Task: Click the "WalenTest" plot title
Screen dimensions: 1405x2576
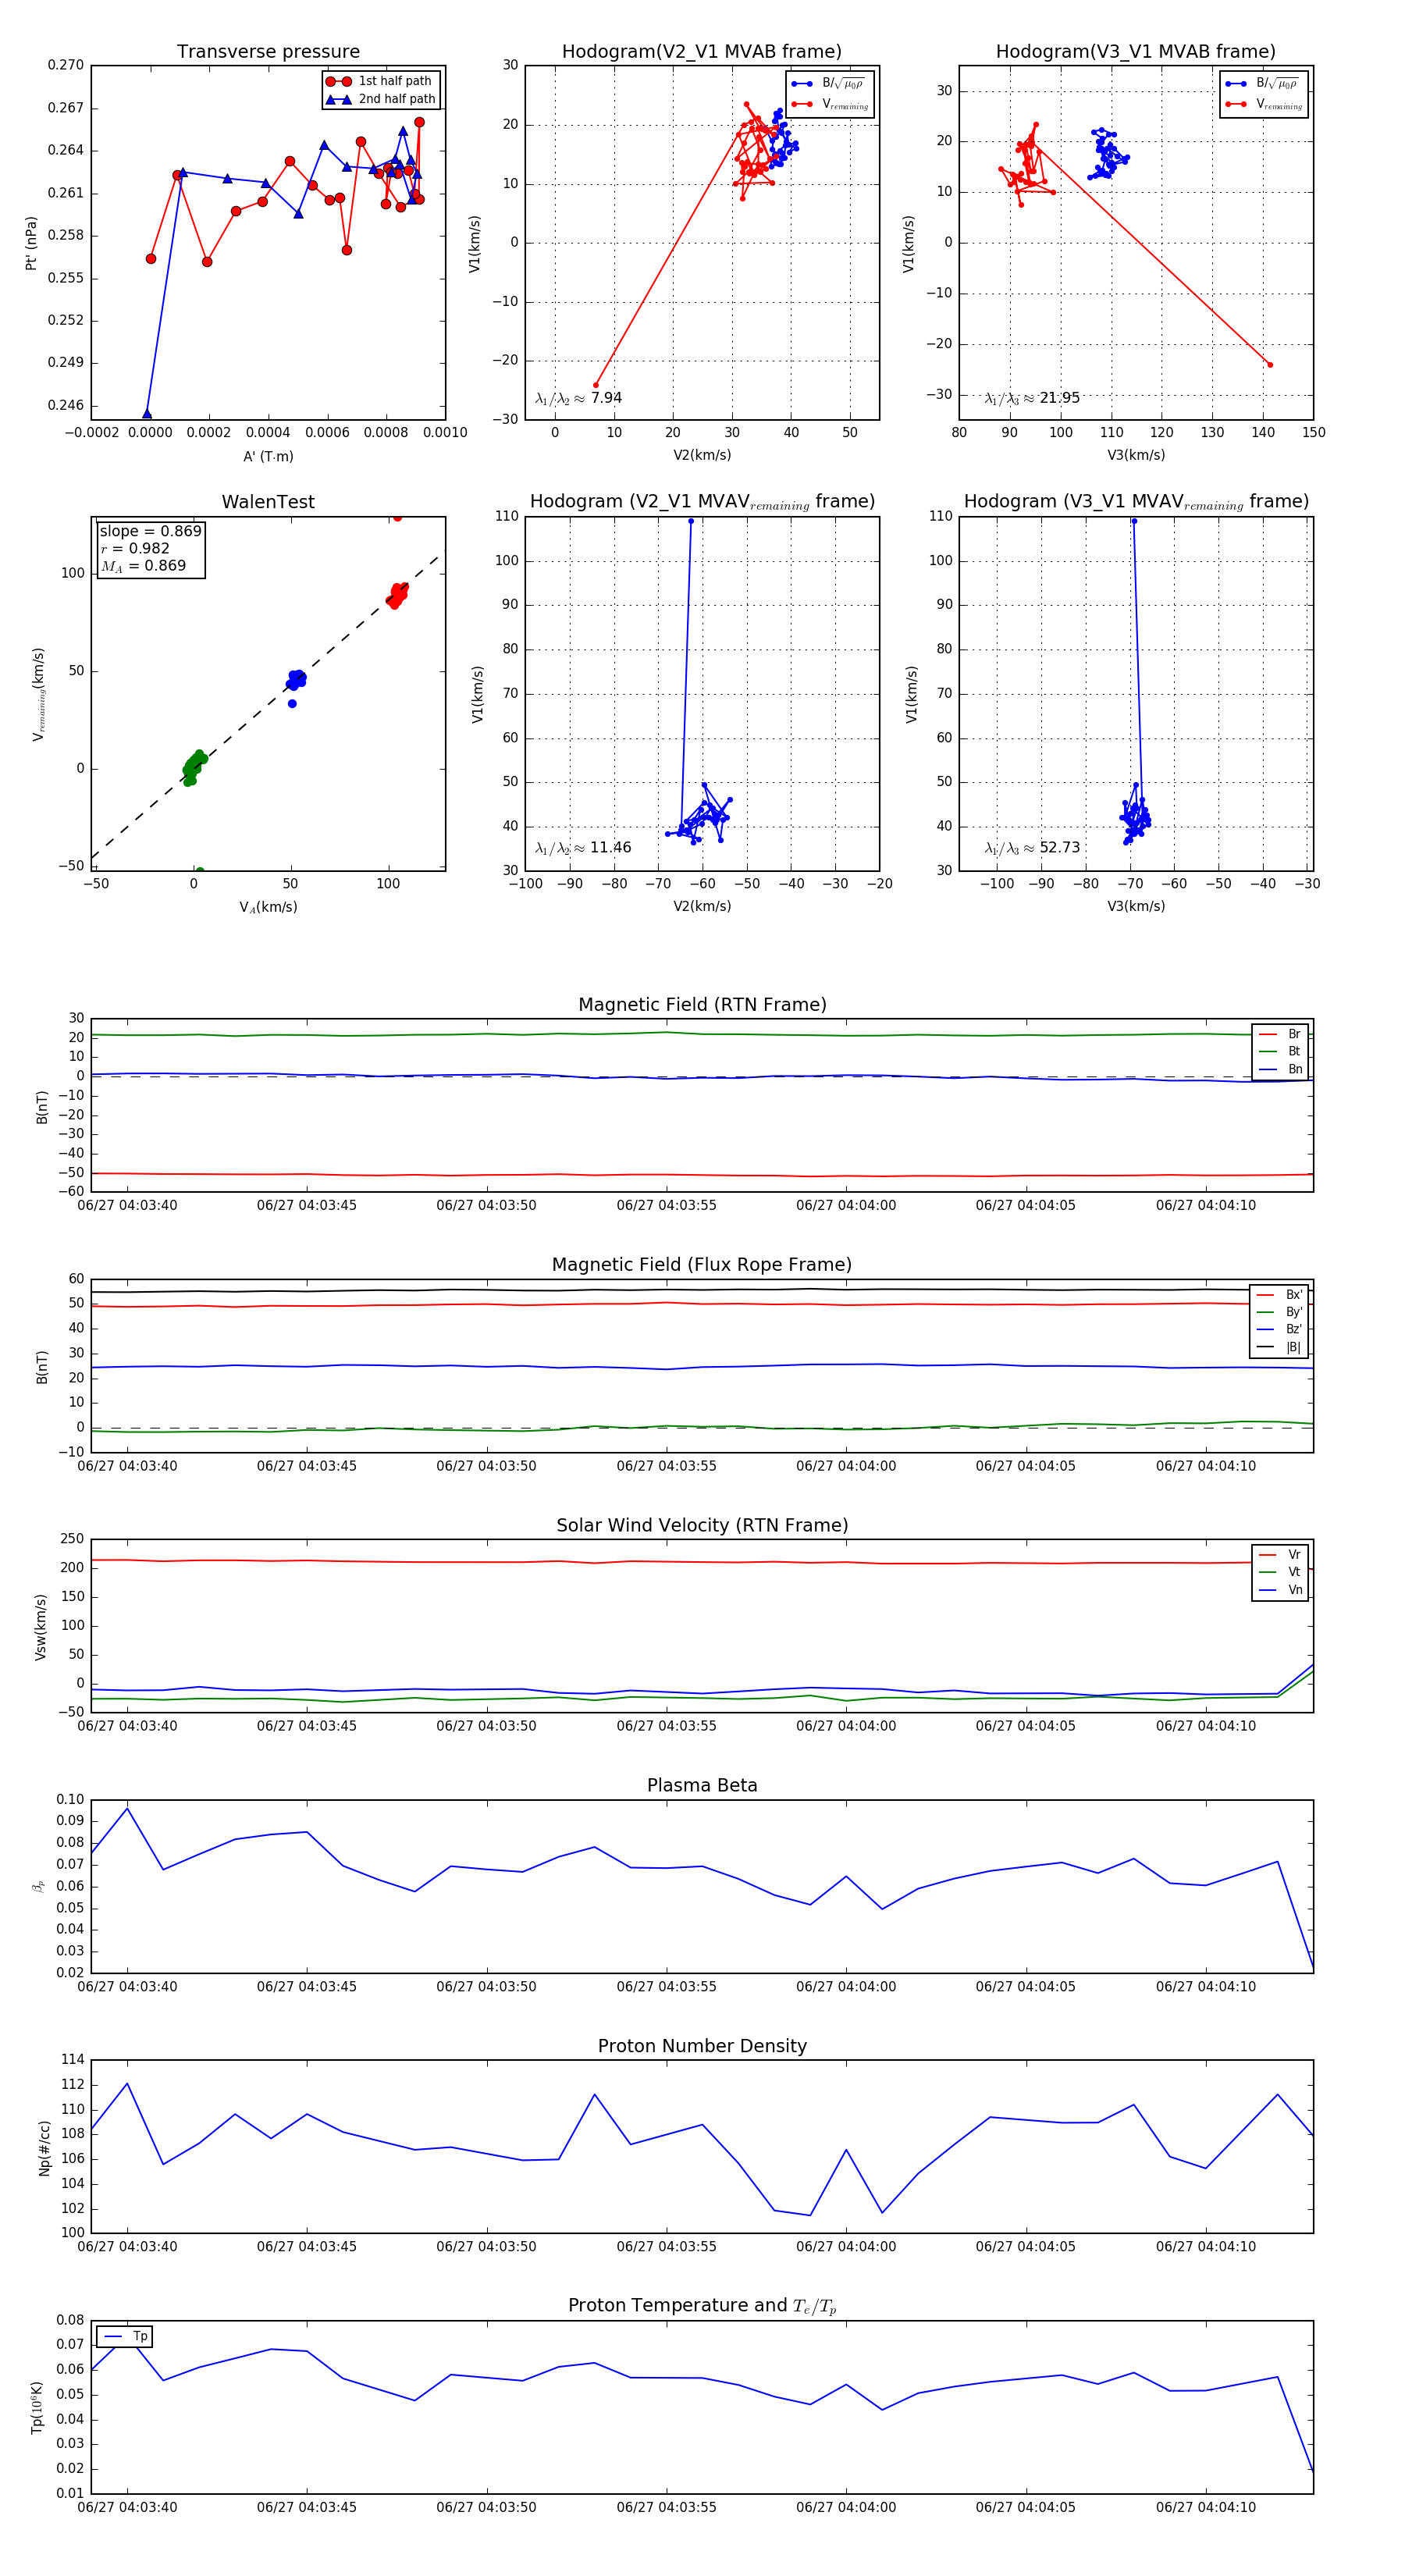Action: pos(268,502)
